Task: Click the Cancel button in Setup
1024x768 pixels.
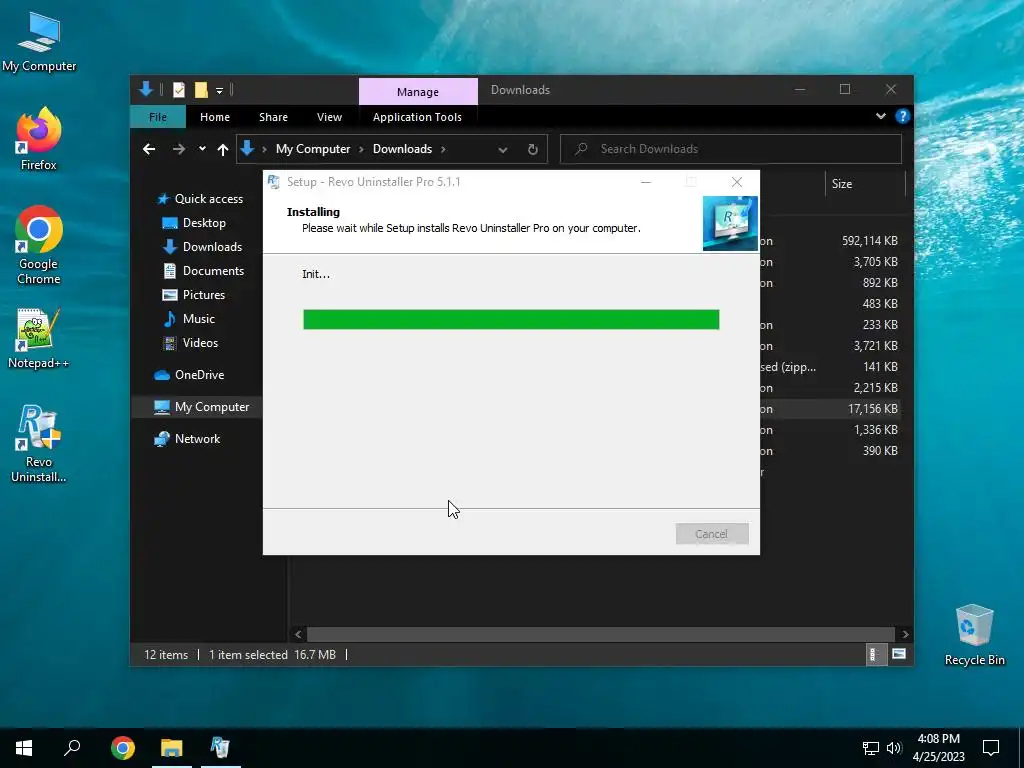Action: point(712,534)
